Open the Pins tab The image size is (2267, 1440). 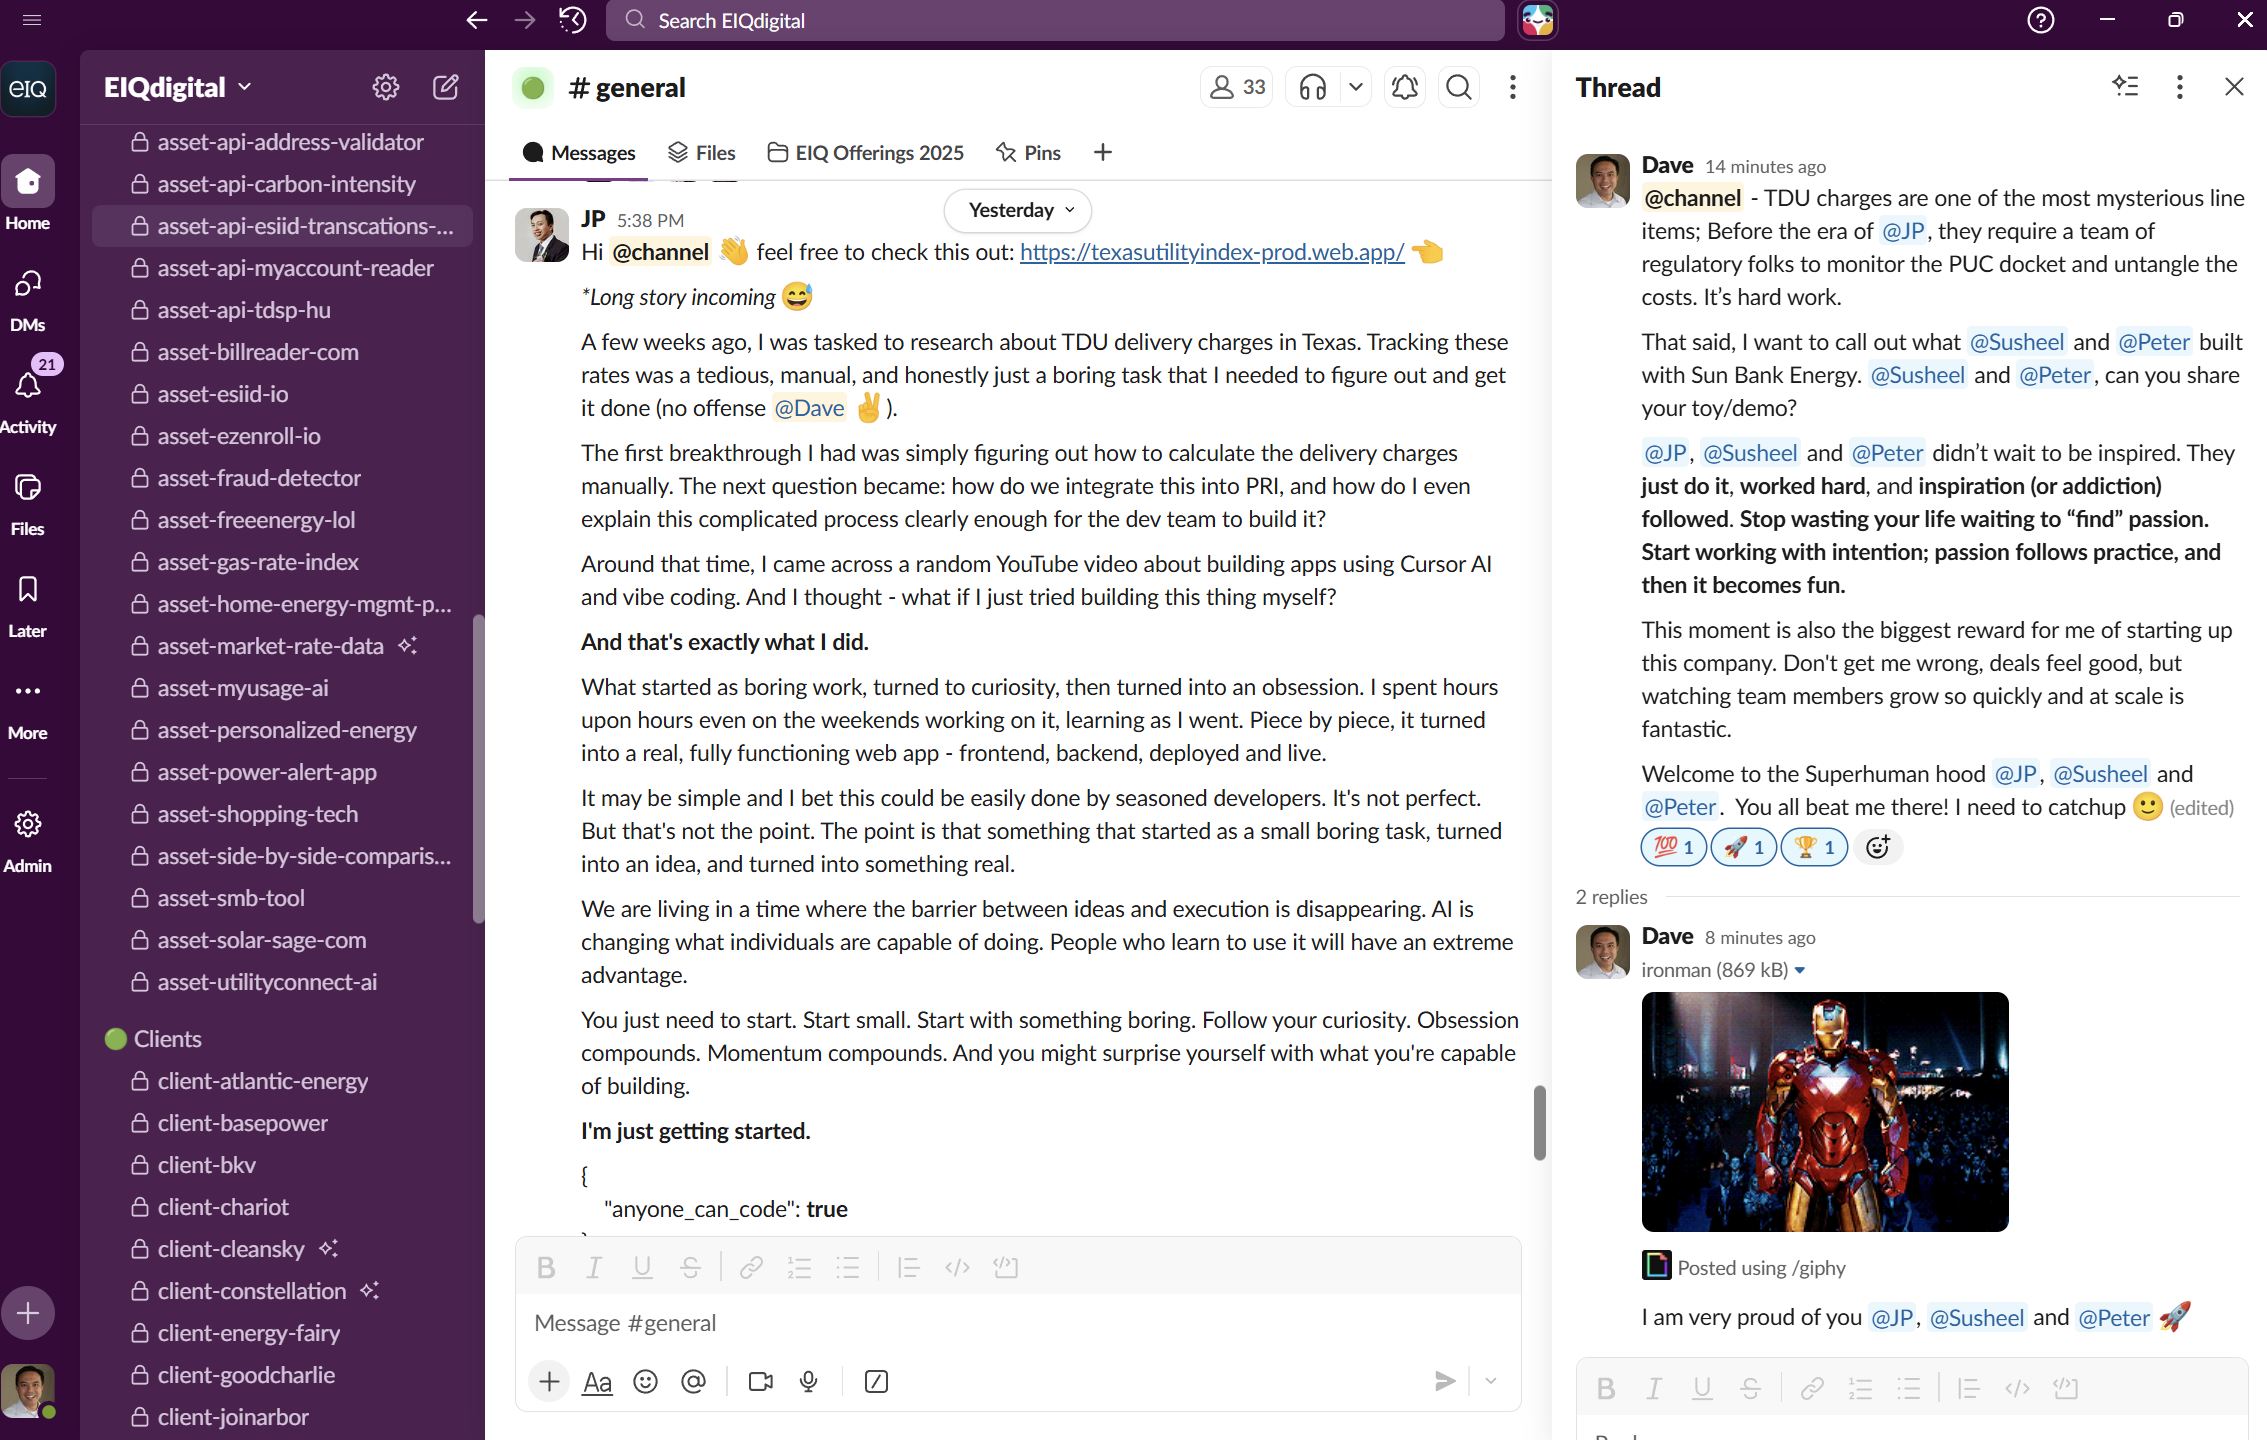point(1029,152)
